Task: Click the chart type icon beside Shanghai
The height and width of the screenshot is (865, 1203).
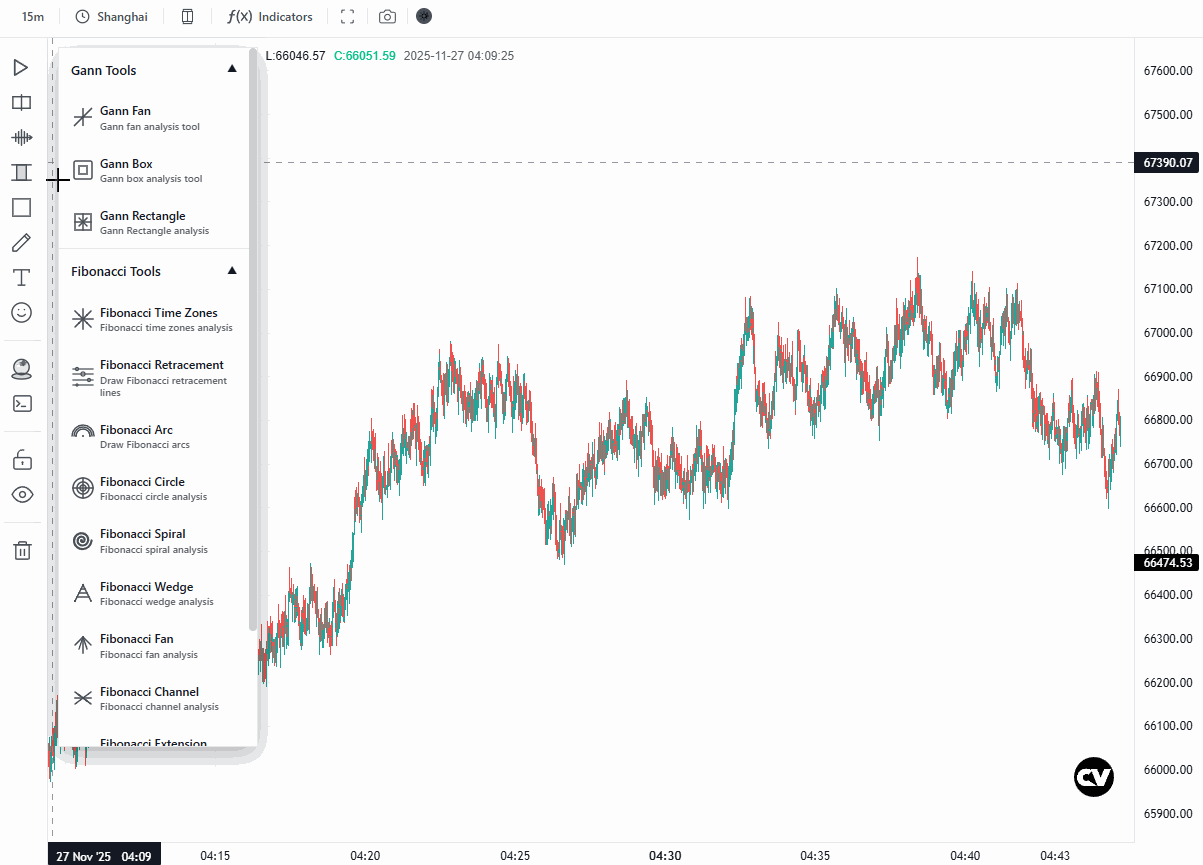Action: coord(188,17)
